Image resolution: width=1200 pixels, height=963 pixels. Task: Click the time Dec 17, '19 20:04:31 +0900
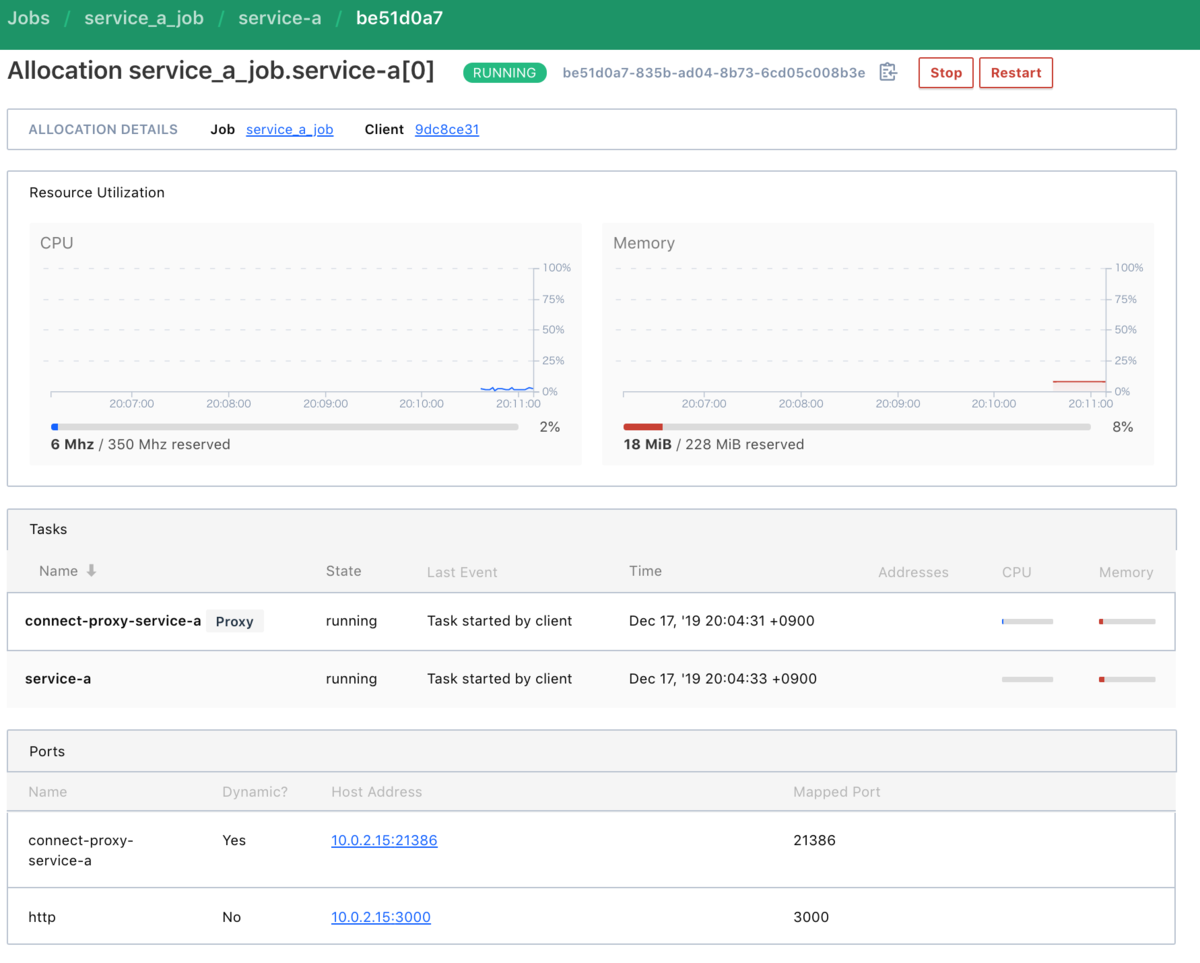pos(722,621)
